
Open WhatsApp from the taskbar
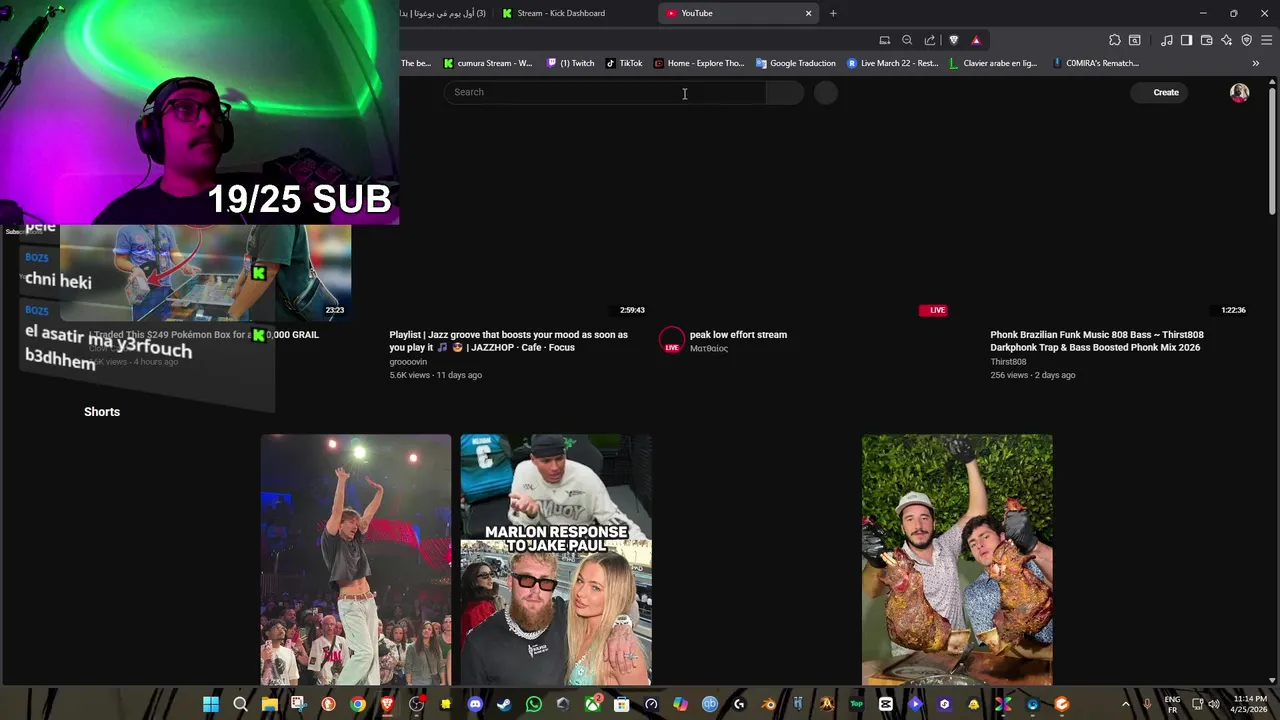pyautogui.click(x=533, y=704)
